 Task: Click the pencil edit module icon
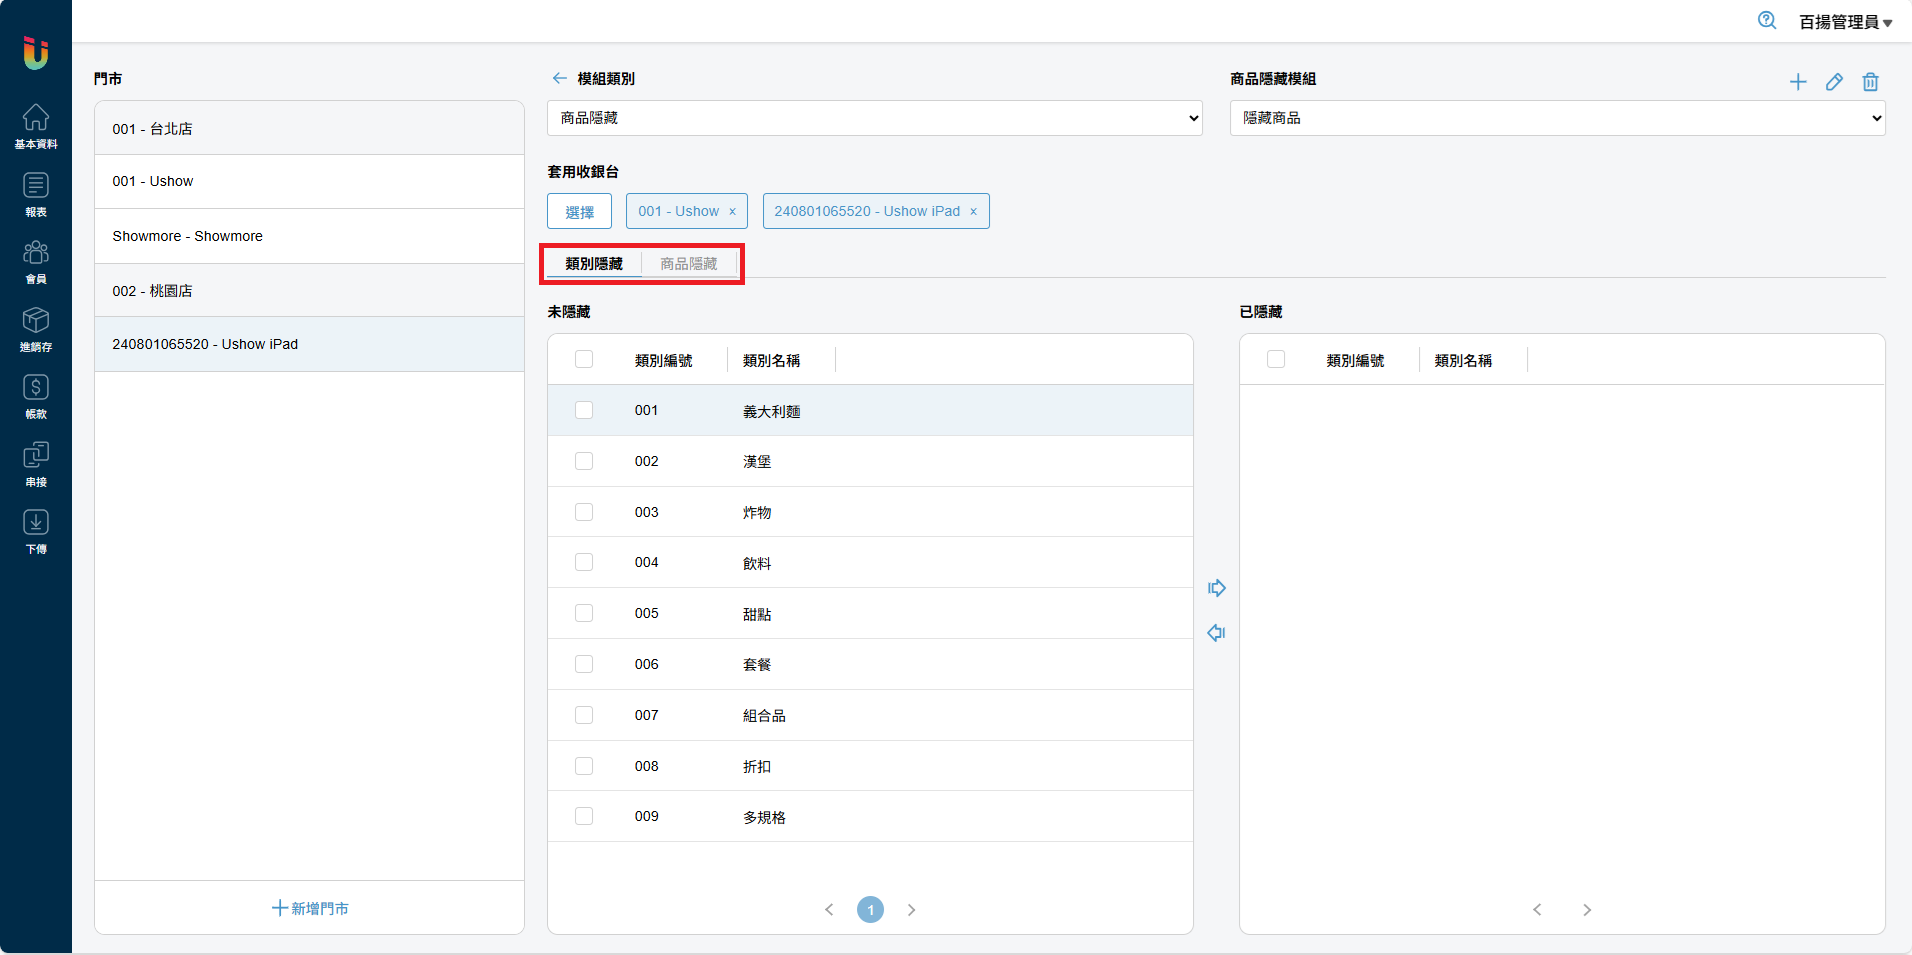point(1834,82)
